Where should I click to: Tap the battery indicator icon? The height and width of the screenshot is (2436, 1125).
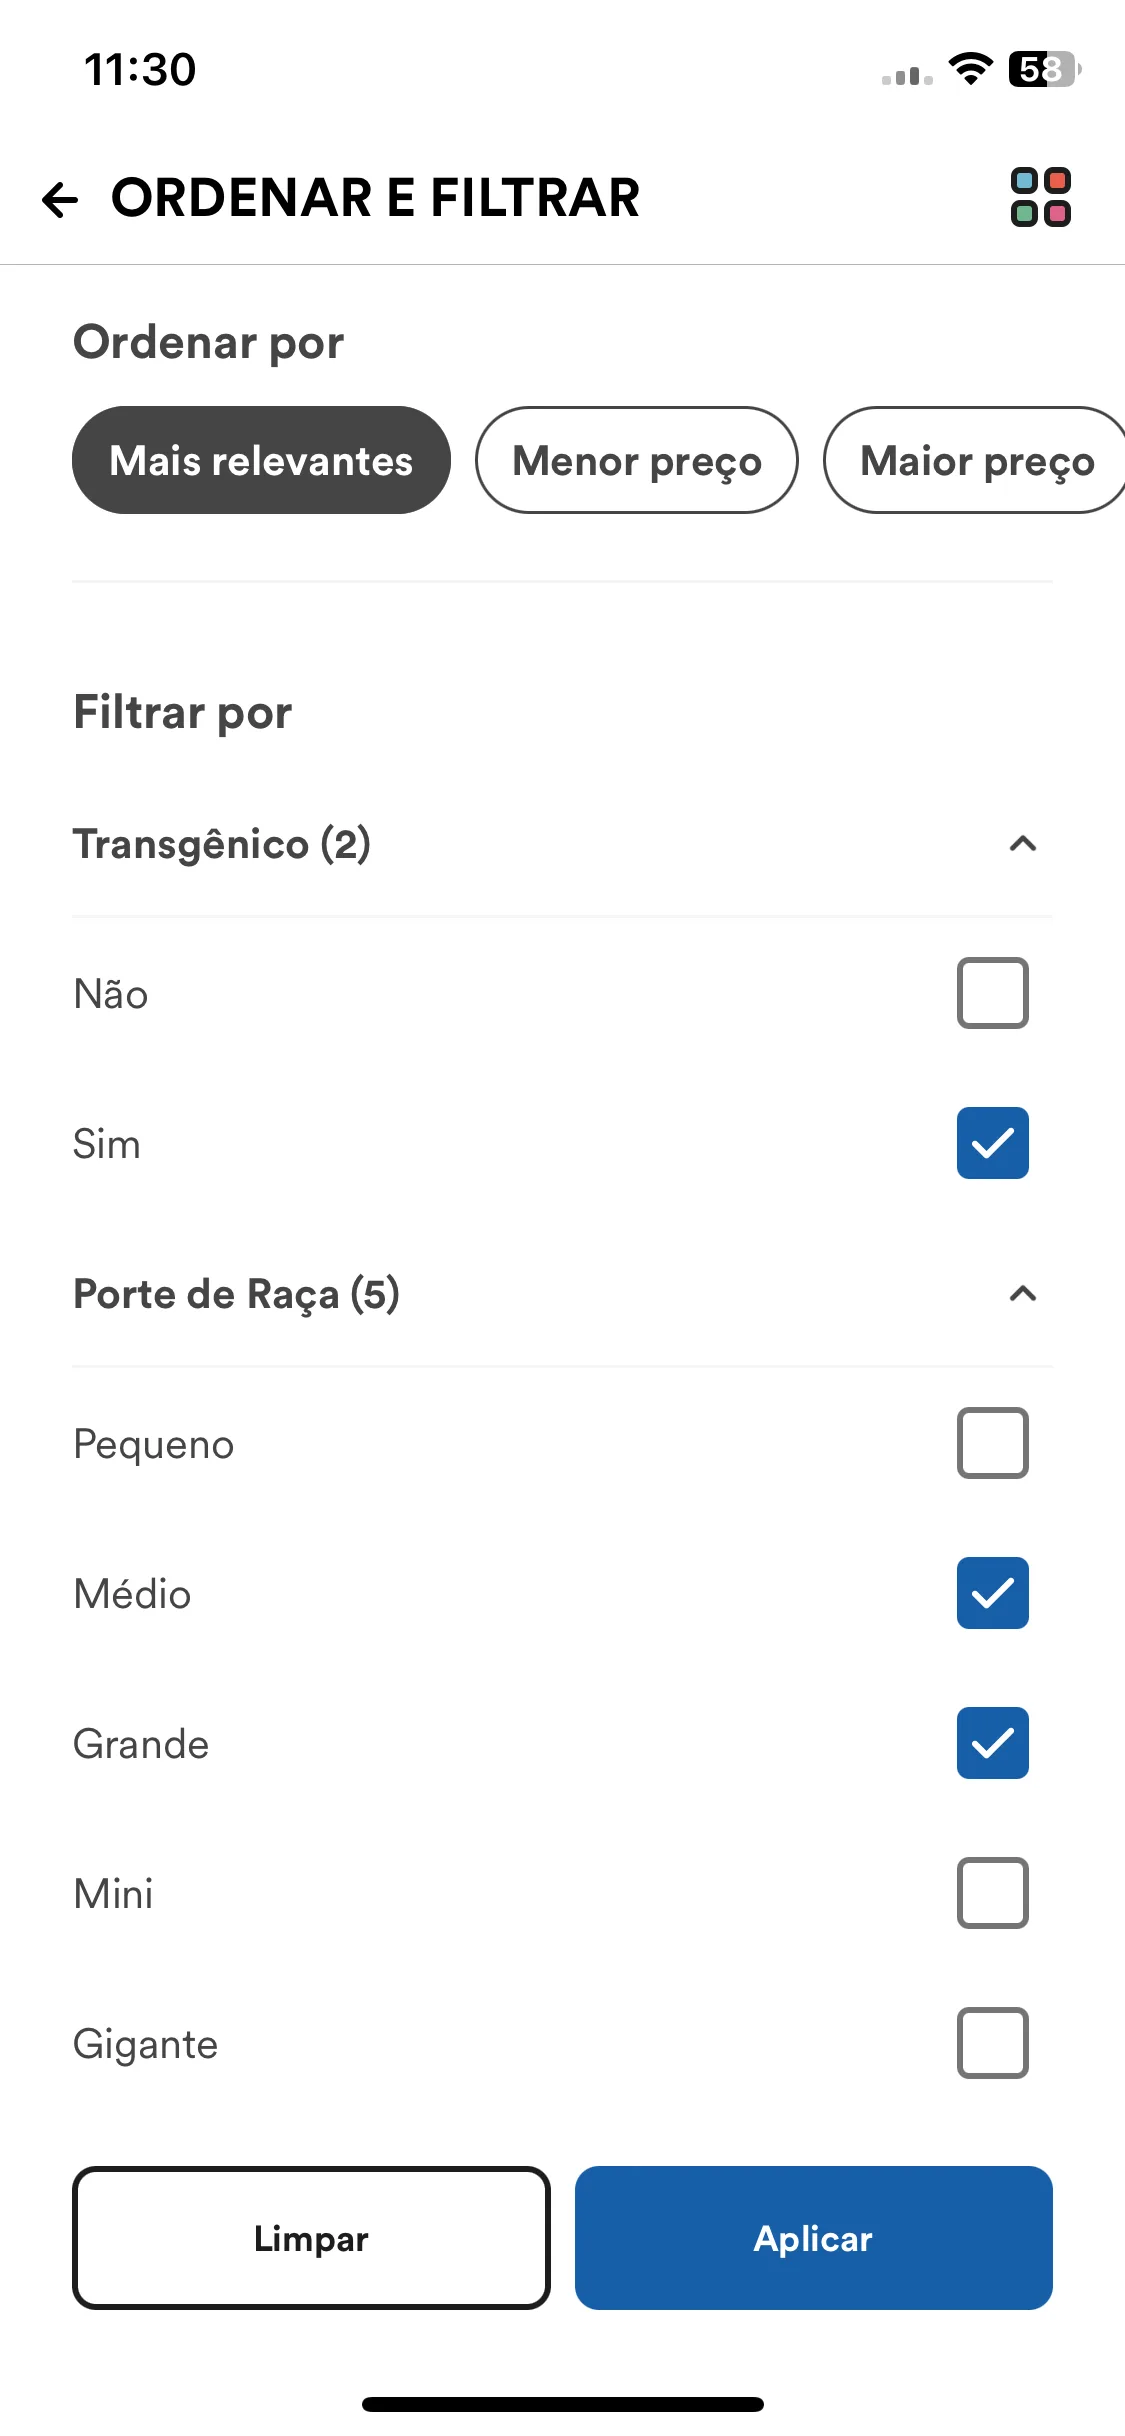pos(1045,69)
